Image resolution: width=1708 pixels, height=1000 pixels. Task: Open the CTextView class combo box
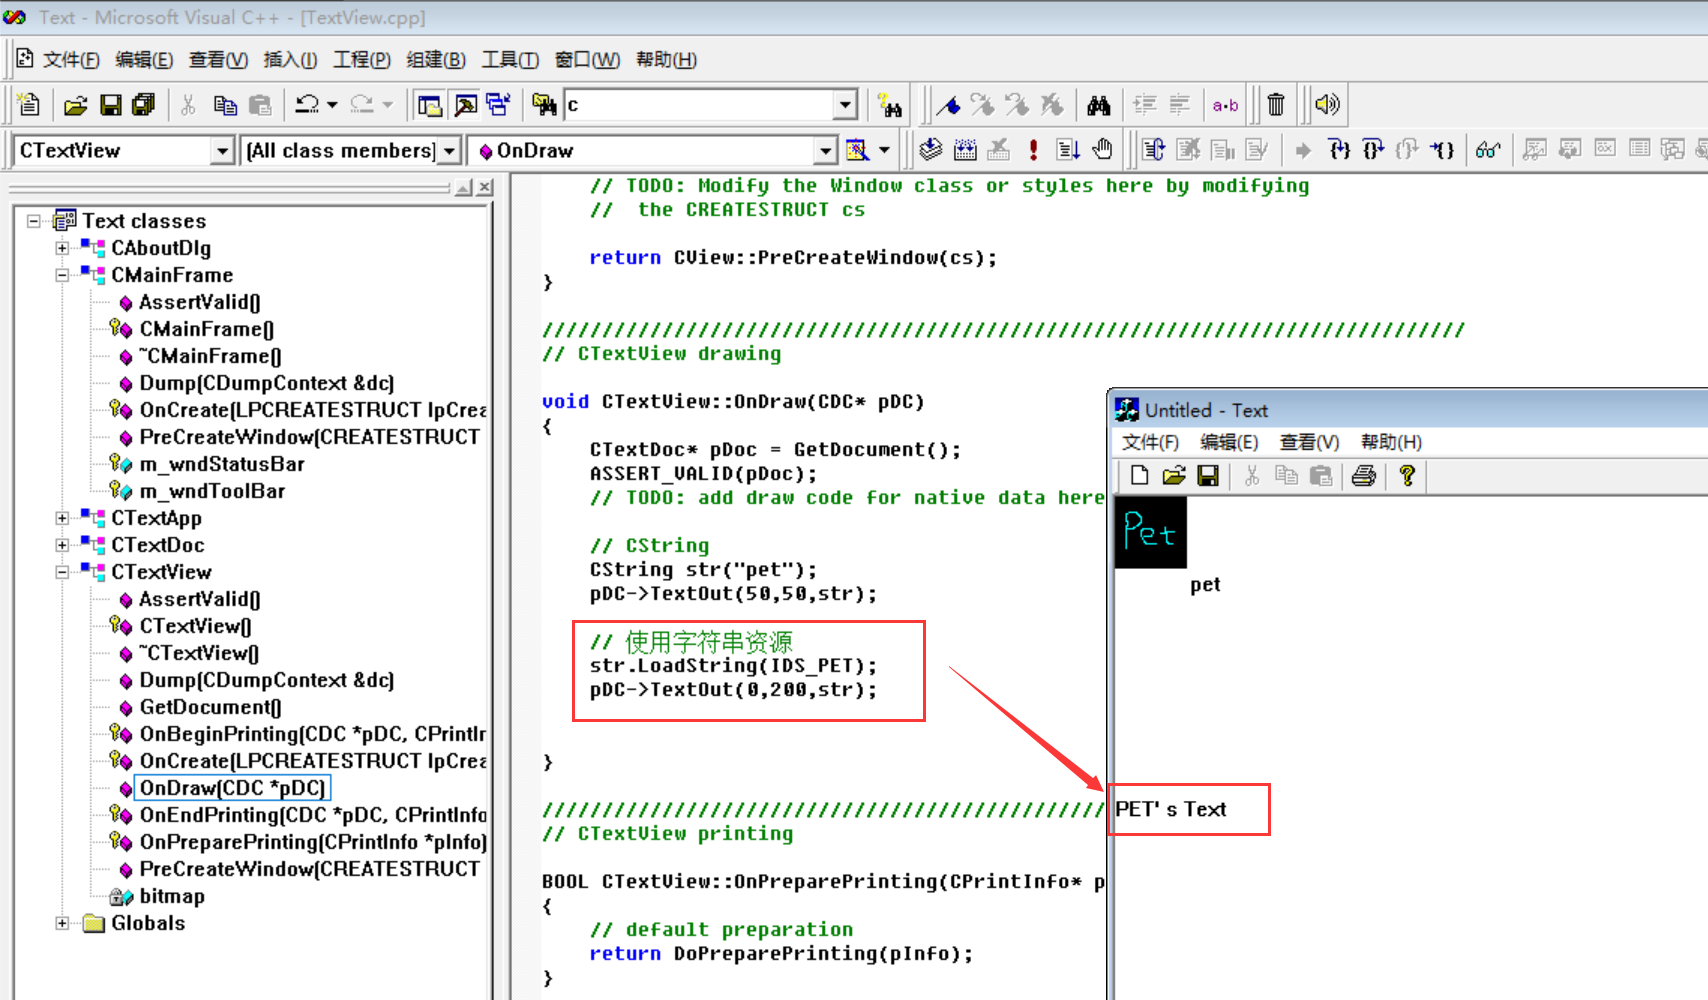(223, 151)
